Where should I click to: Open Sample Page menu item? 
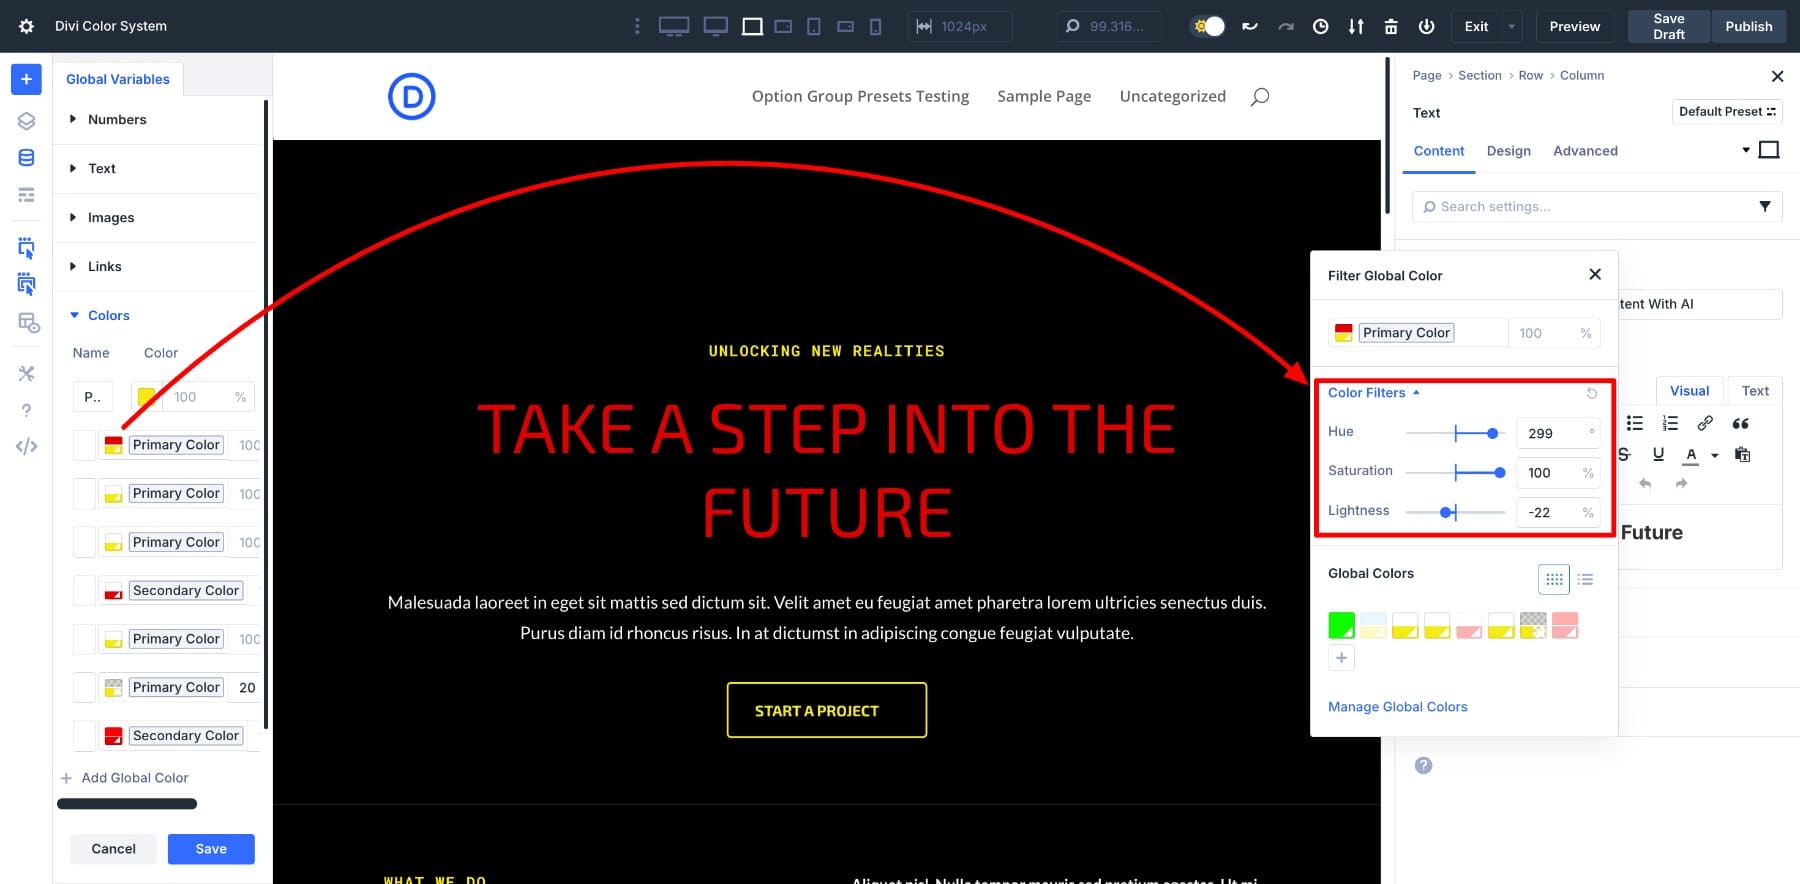click(1044, 96)
